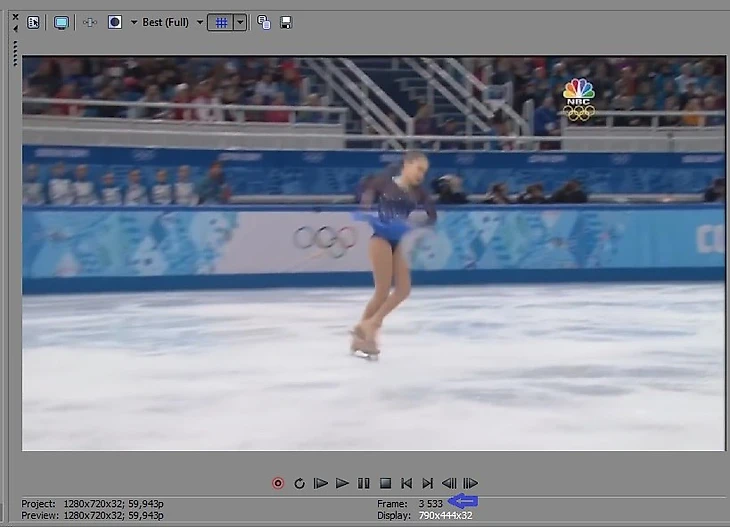Click Preview value 1280x720x32; 59,943p
This screenshot has height=527, width=730.
[x=113, y=515]
